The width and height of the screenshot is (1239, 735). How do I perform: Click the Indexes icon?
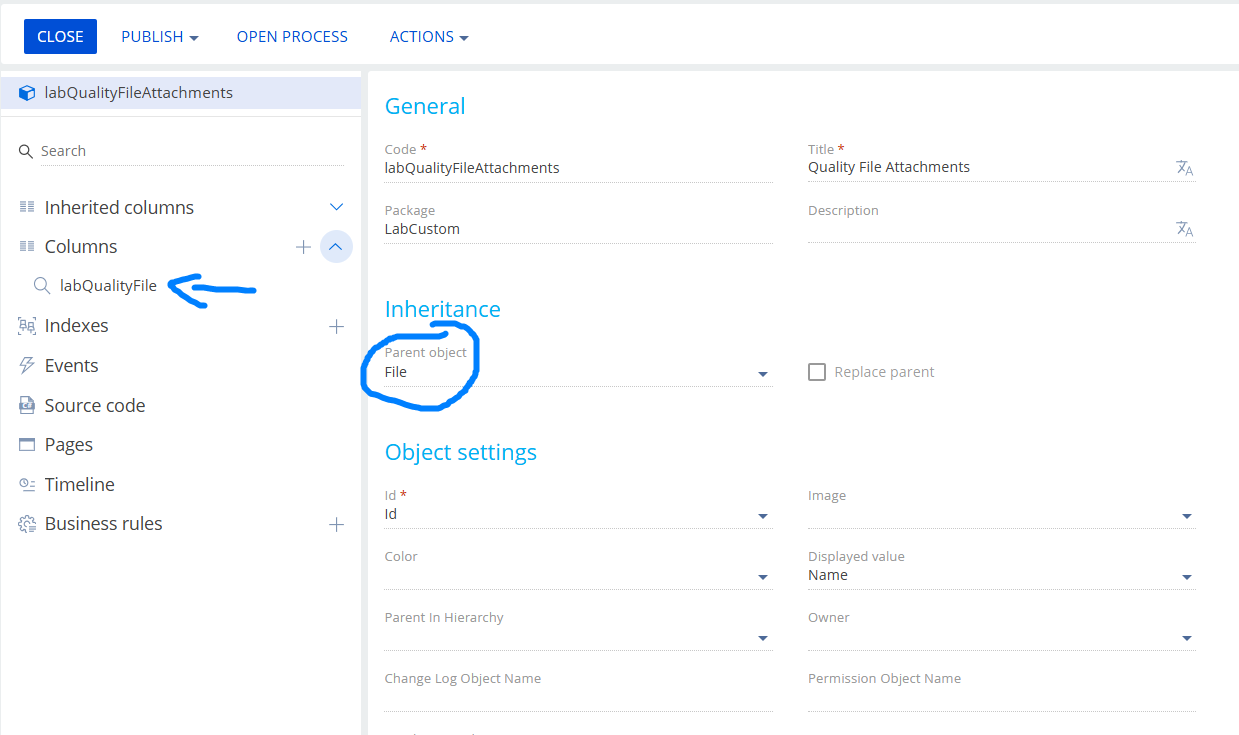(x=27, y=326)
